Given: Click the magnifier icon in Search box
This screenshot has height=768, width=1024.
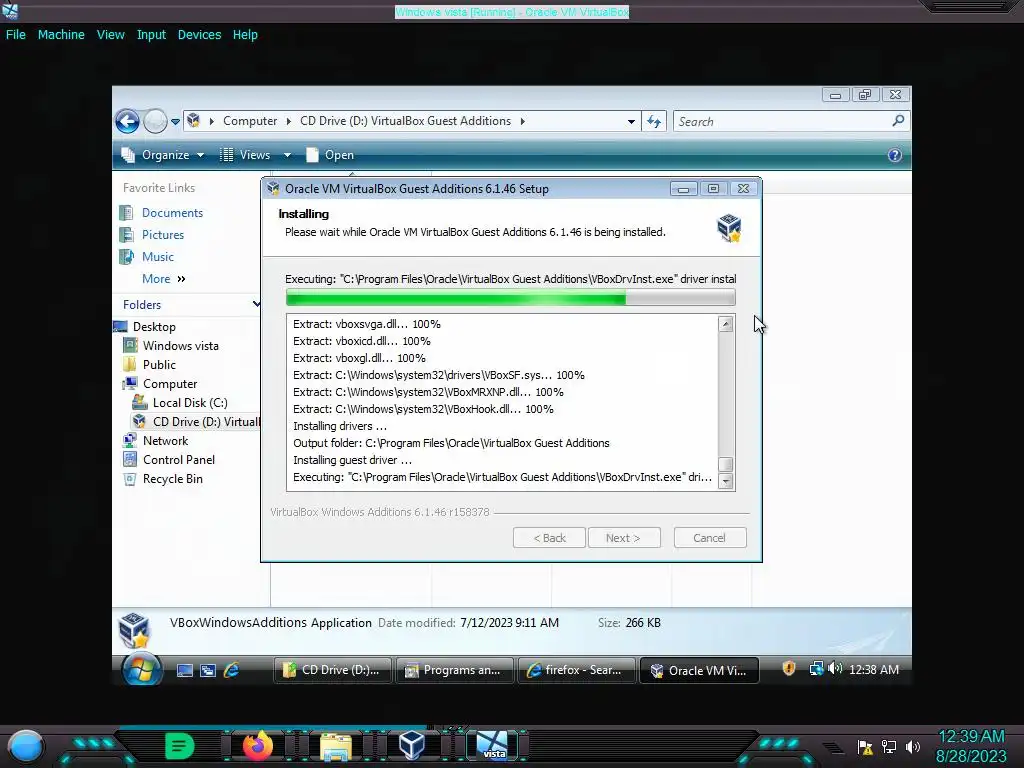Looking at the screenshot, I should (898, 121).
